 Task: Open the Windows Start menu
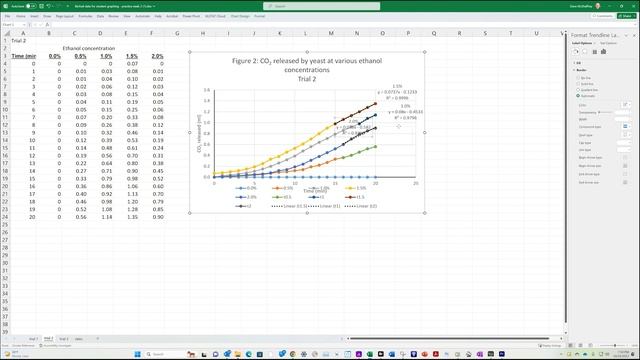click(138, 354)
